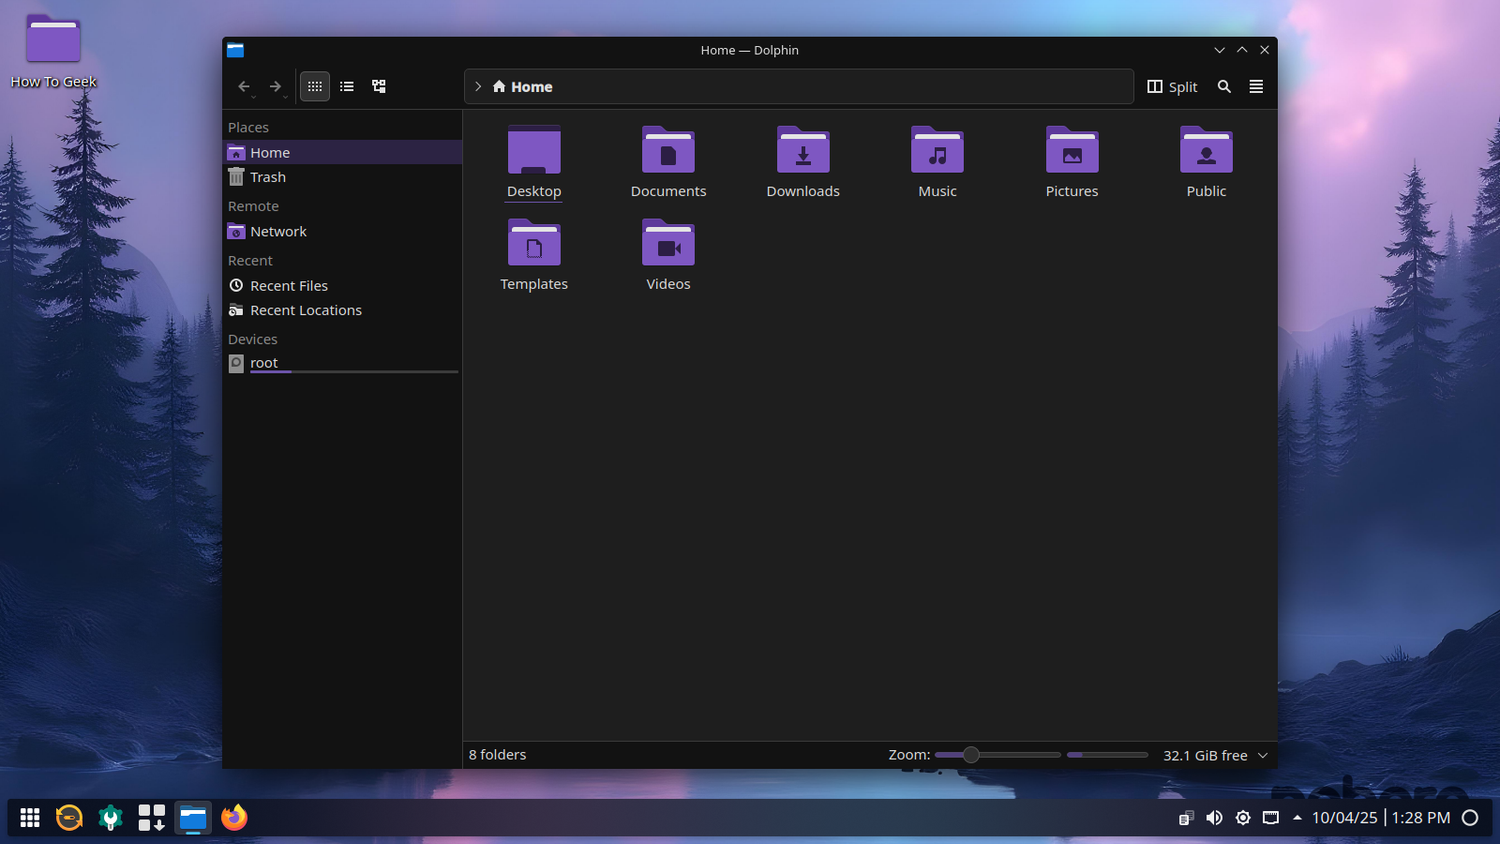This screenshot has width=1500, height=844.
Task: Open the volume control tray icon
Action: (1214, 818)
